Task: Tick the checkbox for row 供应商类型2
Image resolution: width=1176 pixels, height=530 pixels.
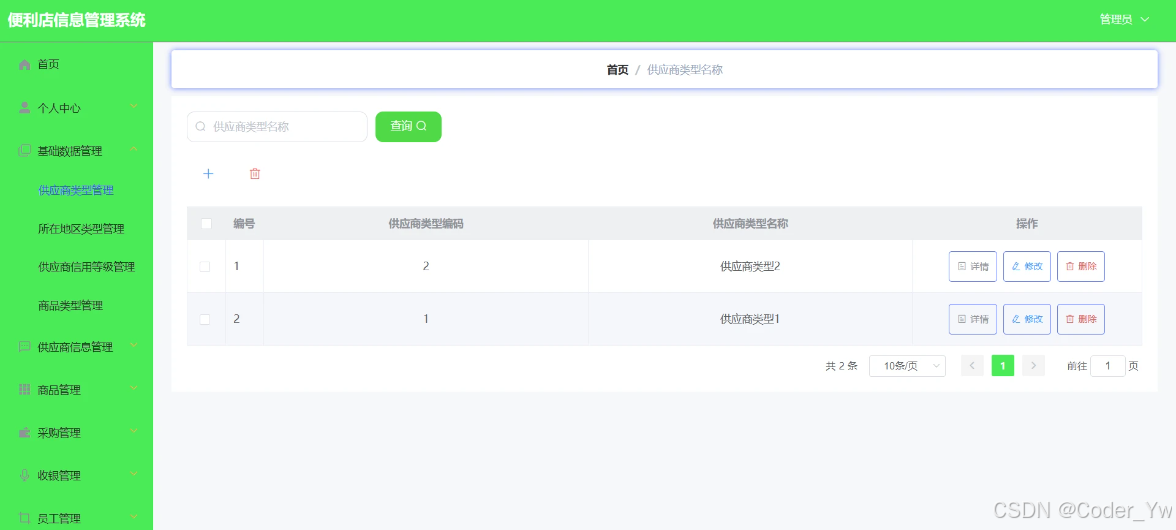Action: (x=205, y=266)
